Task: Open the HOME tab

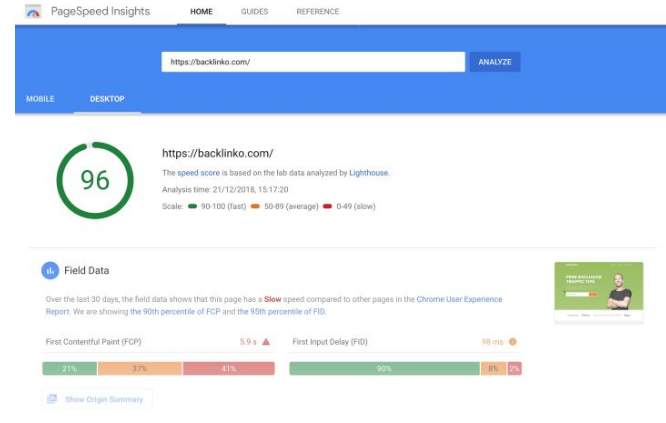Action: pyautogui.click(x=201, y=12)
